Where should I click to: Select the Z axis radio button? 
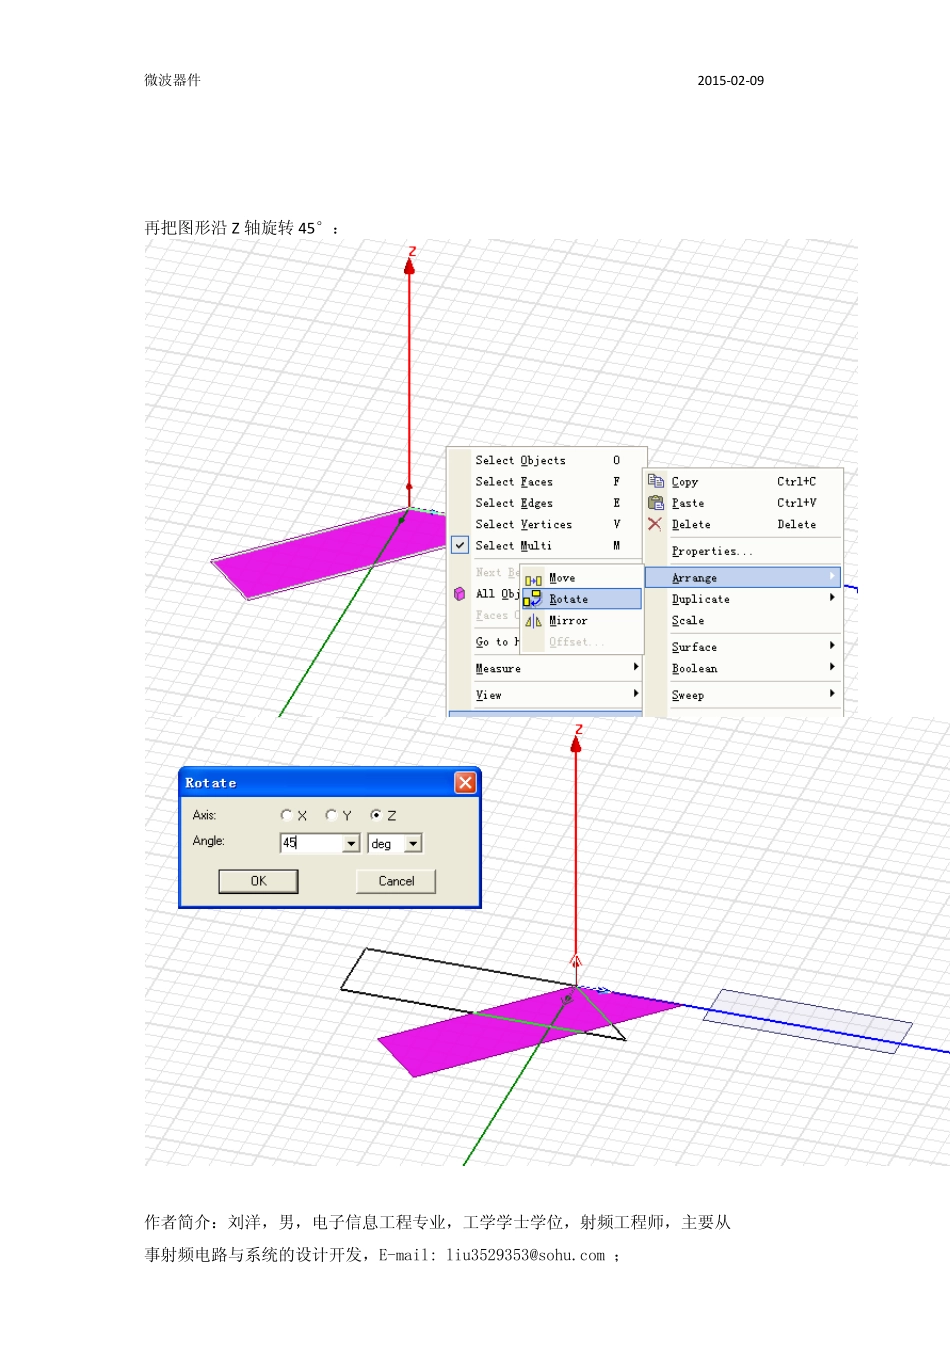click(x=376, y=815)
